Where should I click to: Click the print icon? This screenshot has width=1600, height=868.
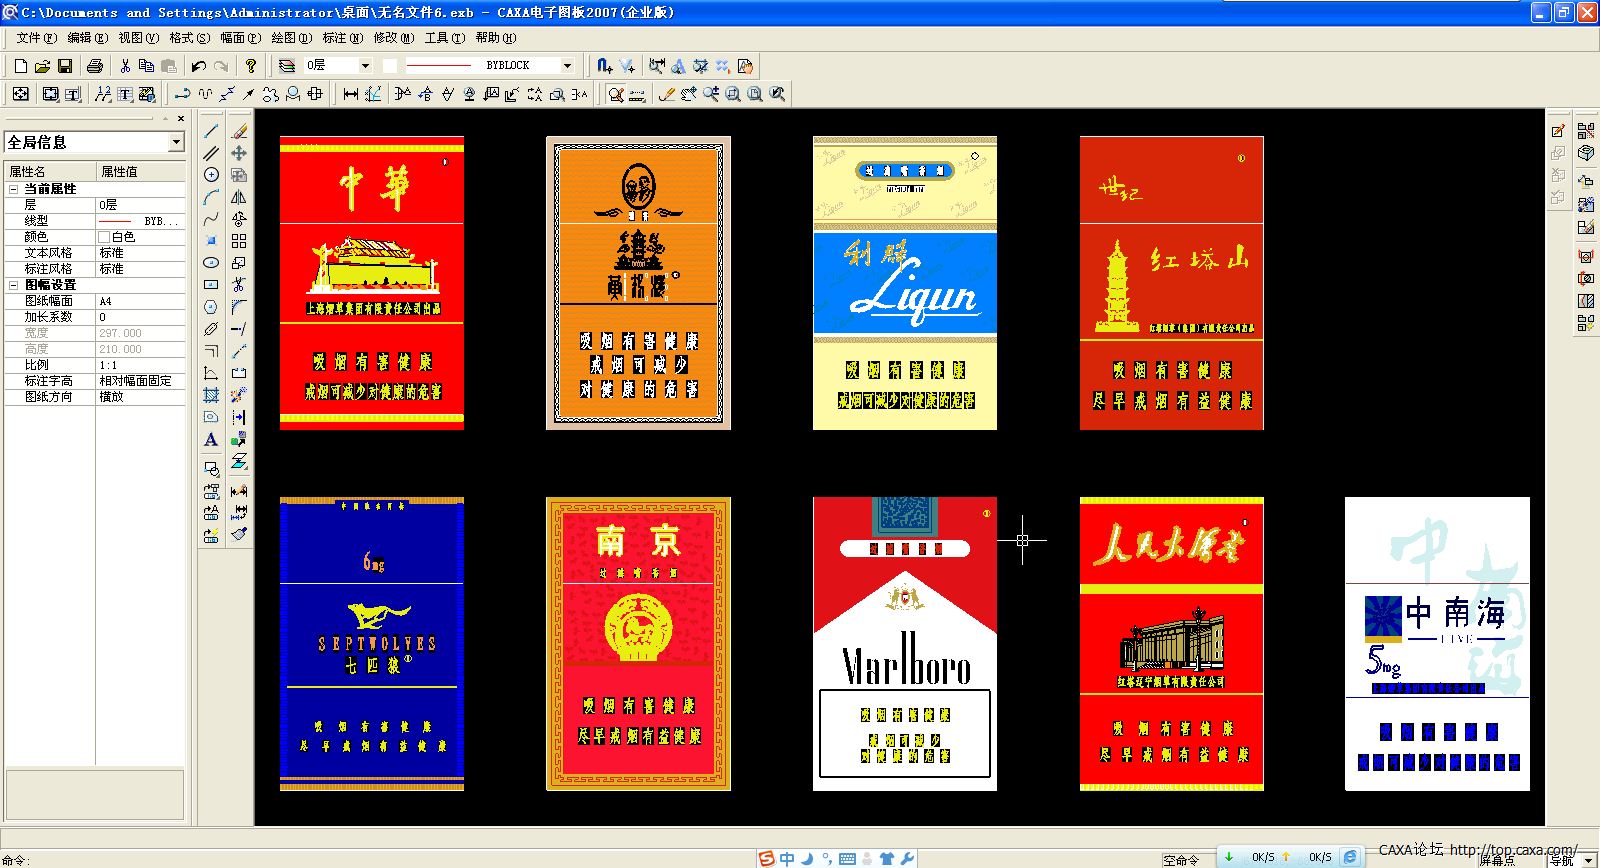[x=95, y=66]
